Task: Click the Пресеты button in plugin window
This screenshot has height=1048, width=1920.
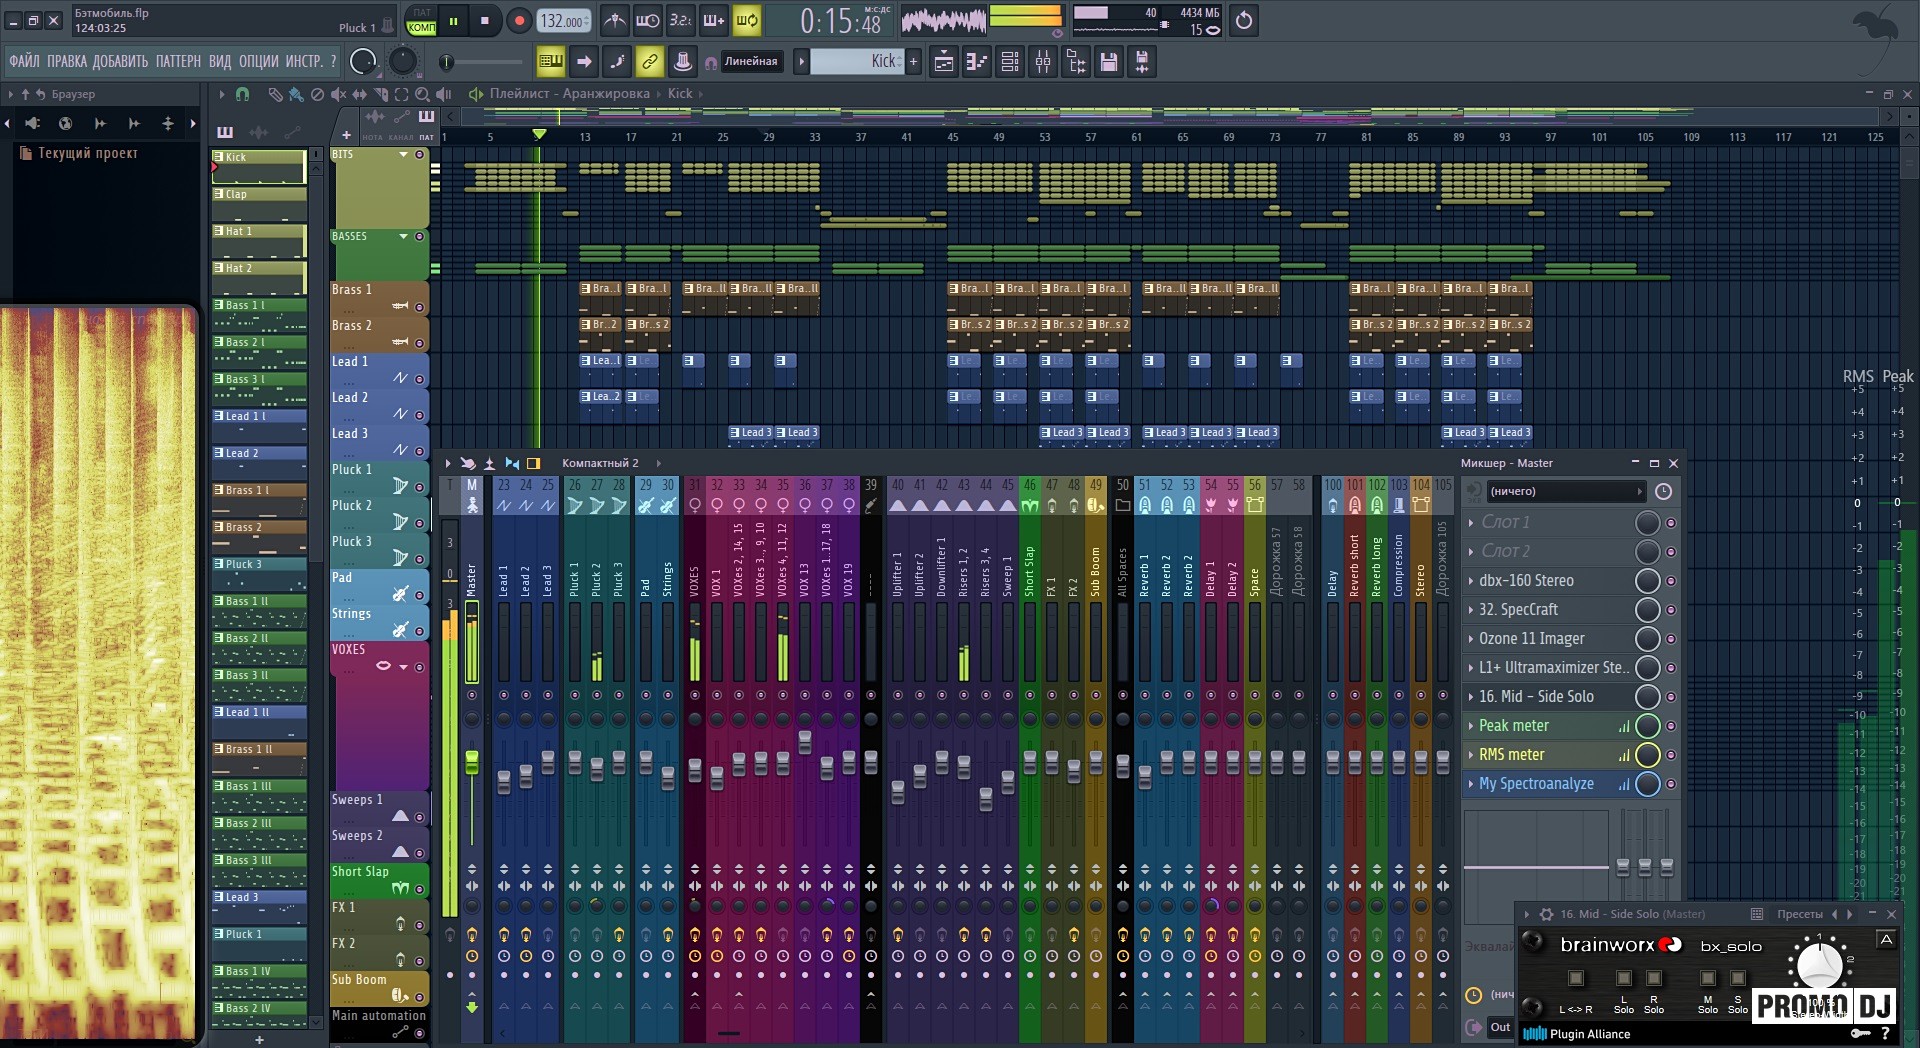Action: point(1799,914)
